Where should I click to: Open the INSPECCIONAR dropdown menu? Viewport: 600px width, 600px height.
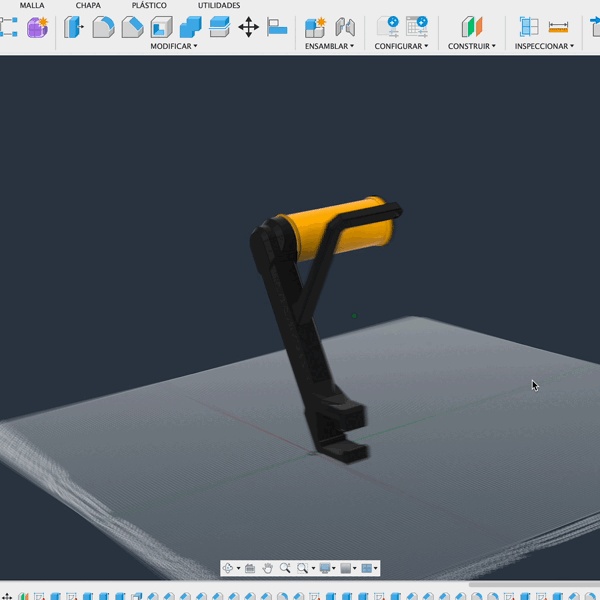[544, 46]
